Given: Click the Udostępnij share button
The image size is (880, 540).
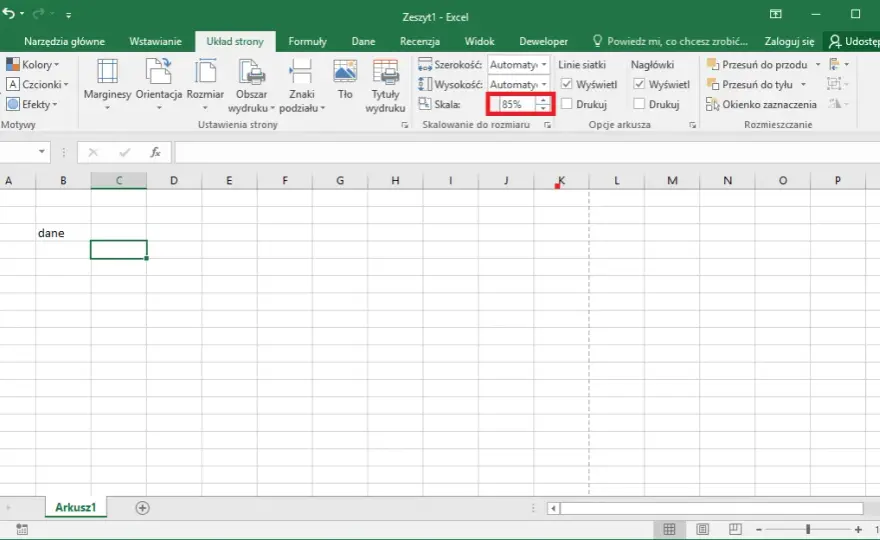Looking at the screenshot, I should [x=852, y=42].
